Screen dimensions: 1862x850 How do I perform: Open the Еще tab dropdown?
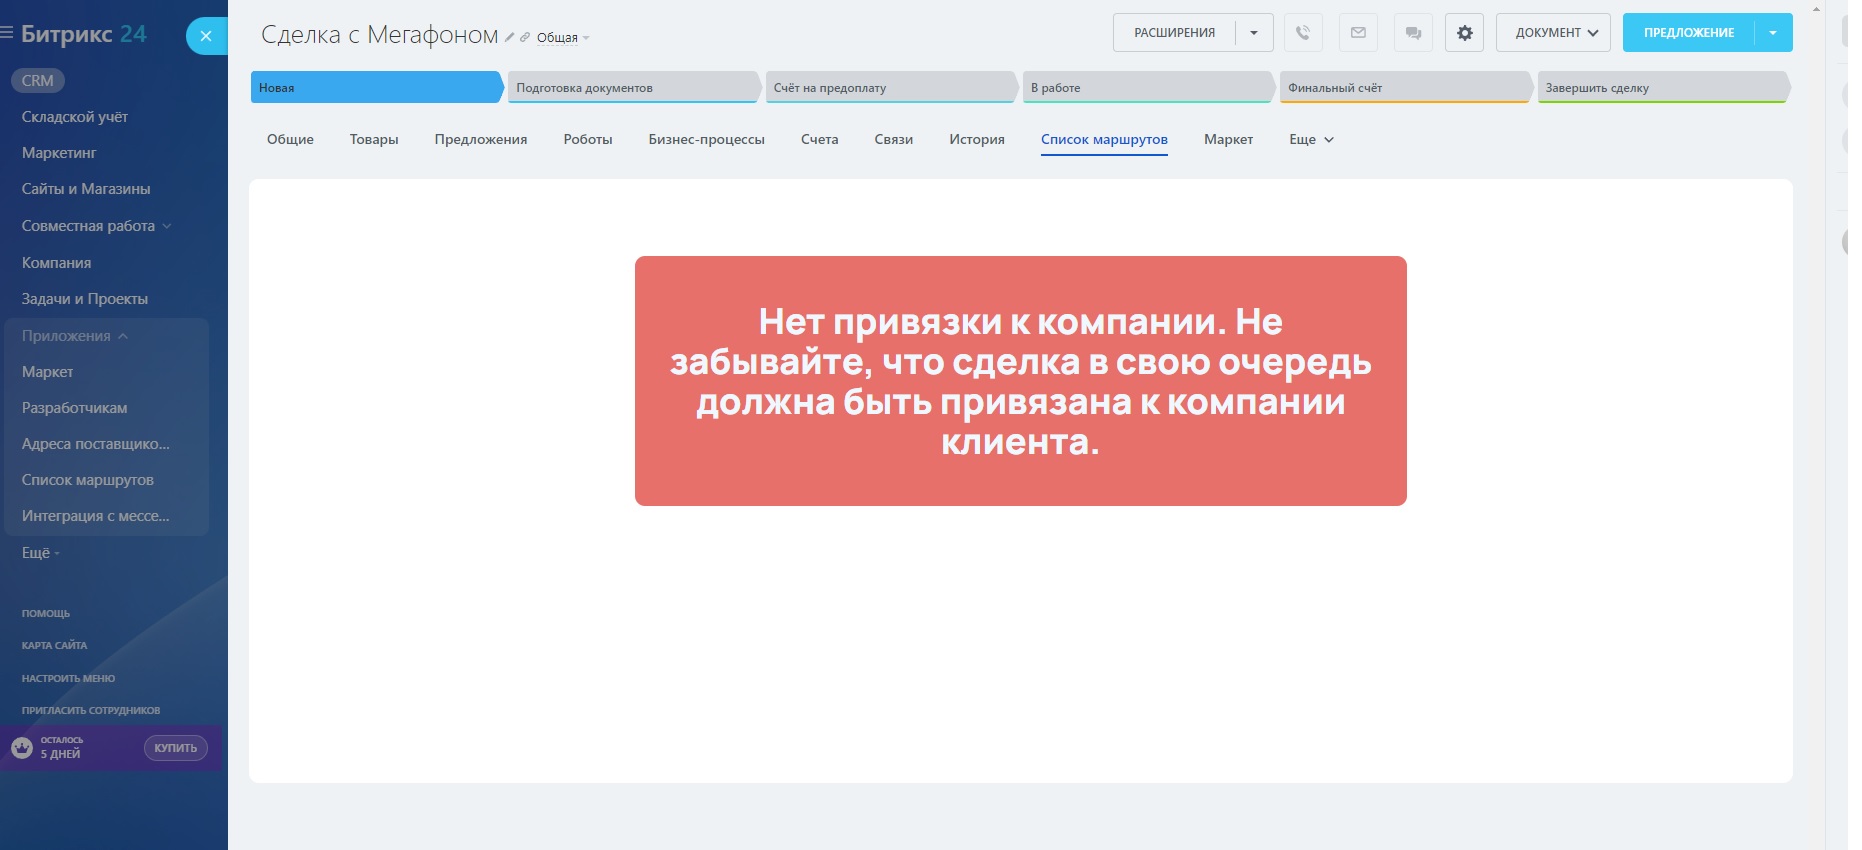coord(1311,140)
